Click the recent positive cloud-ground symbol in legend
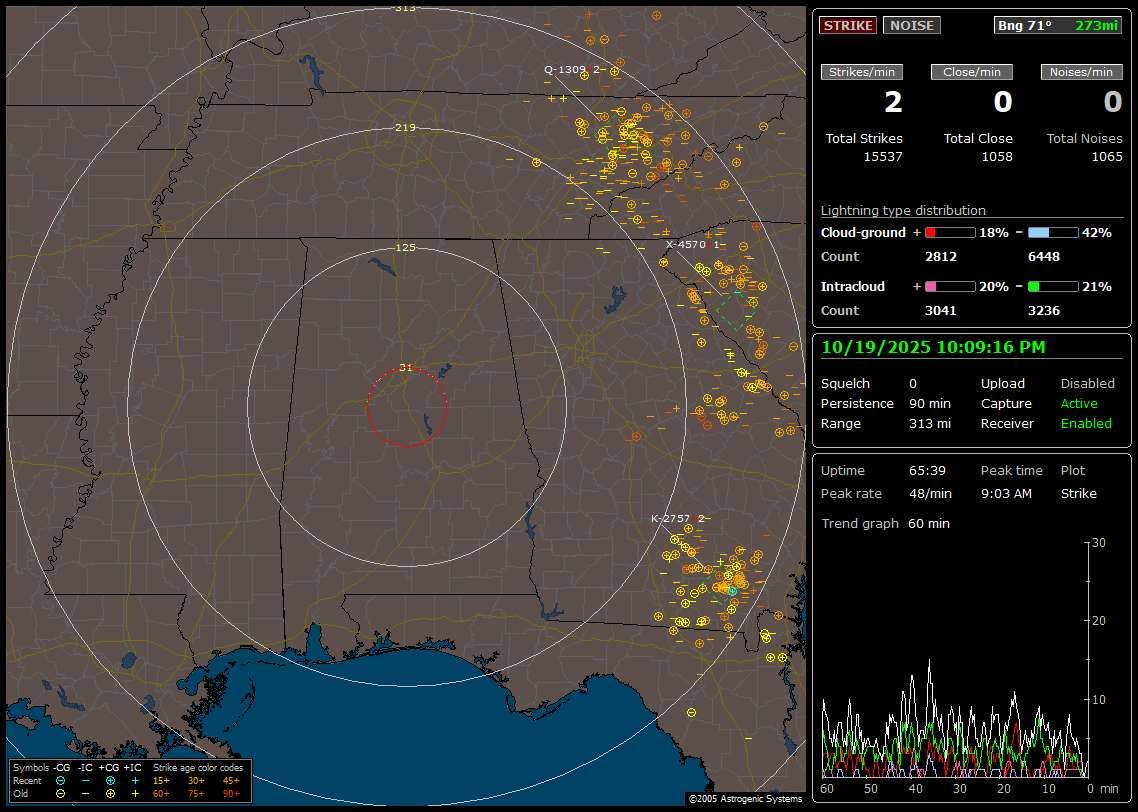The height and width of the screenshot is (812, 1138). pyautogui.click(x=110, y=780)
